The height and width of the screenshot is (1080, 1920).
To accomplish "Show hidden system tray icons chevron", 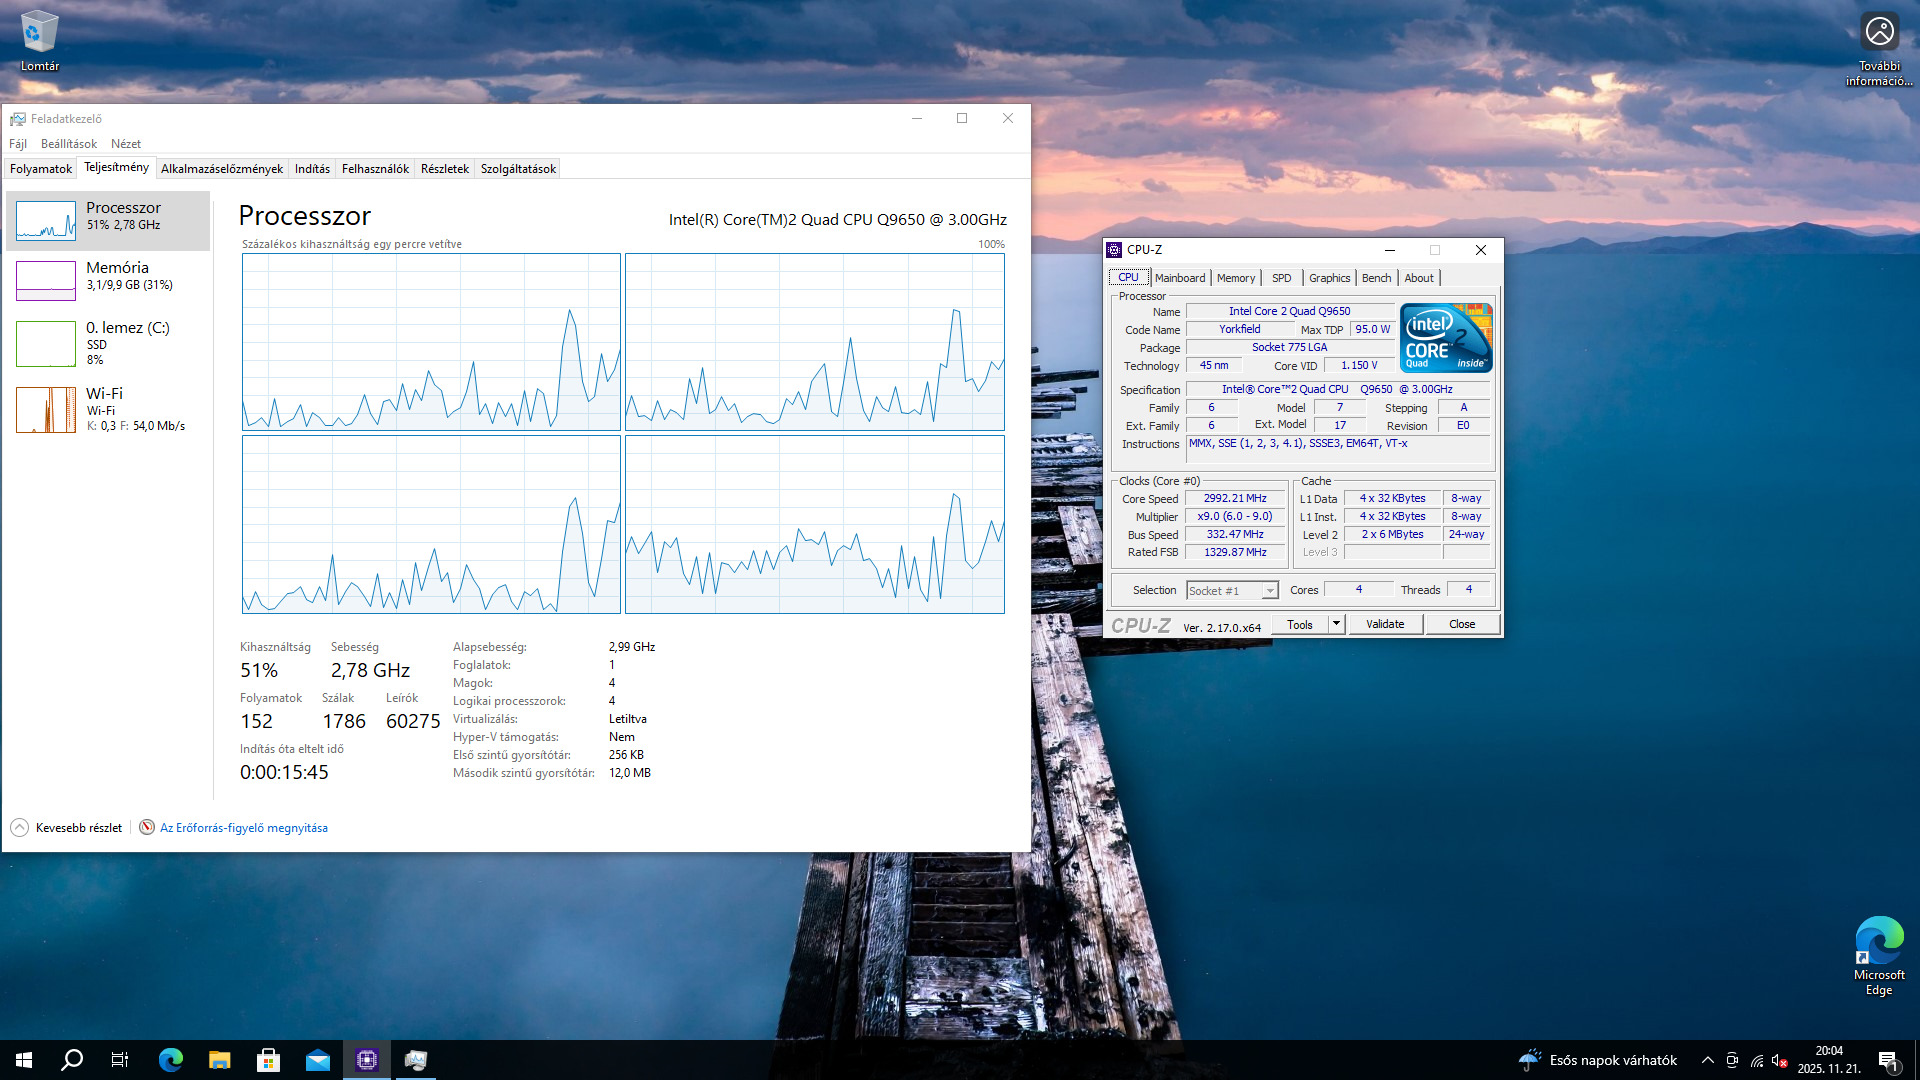I will [1707, 1060].
